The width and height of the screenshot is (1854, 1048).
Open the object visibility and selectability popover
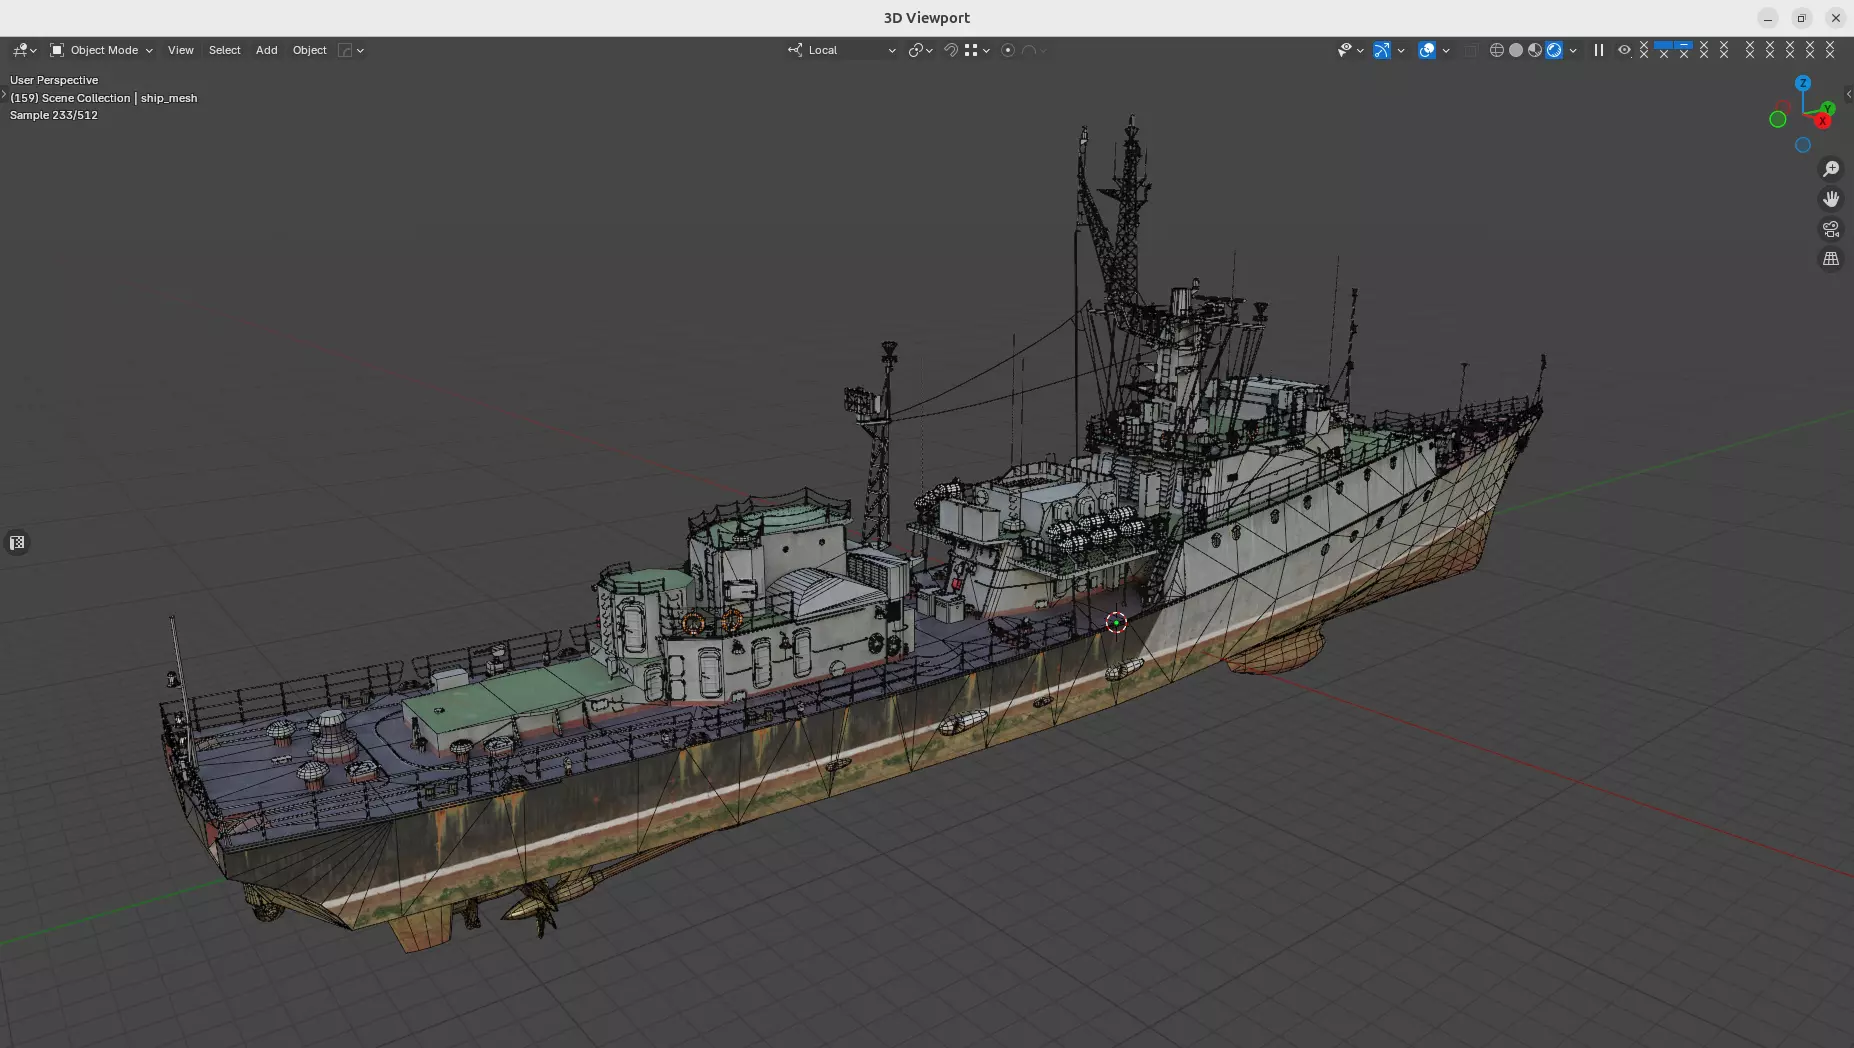click(1350, 50)
